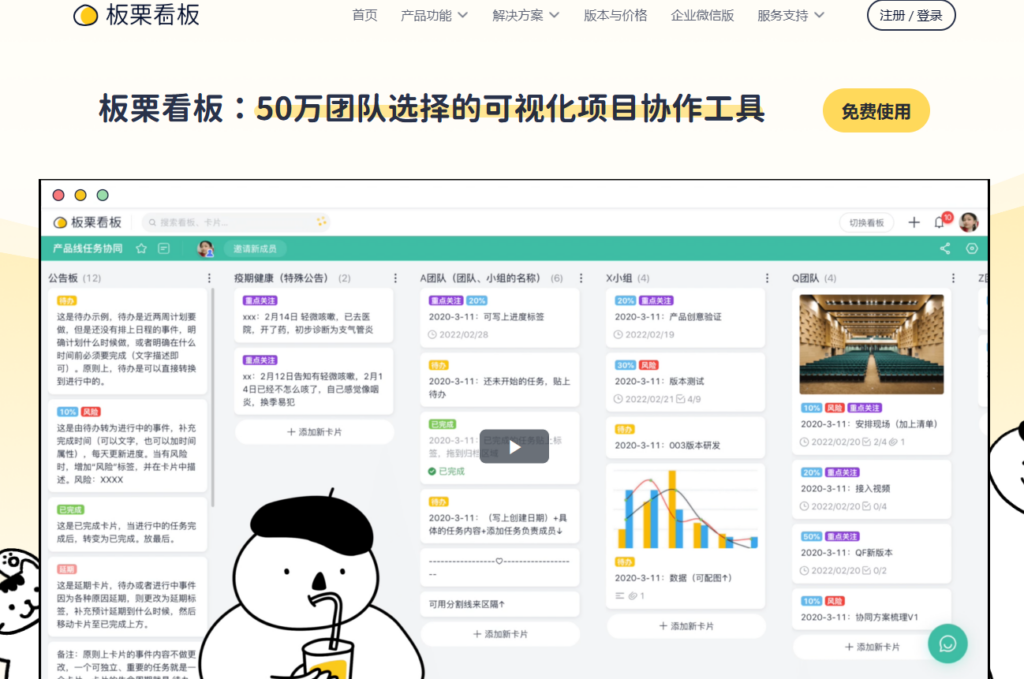The width and height of the screenshot is (1024, 679).
Task: Open the floating green chat support bubble
Action: click(947, 644)
